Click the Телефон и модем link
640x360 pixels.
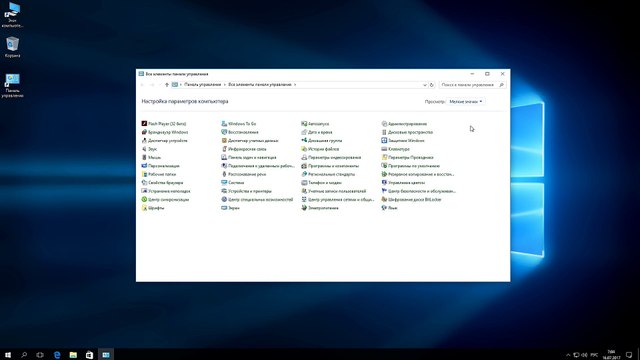(x=325, y=183)
